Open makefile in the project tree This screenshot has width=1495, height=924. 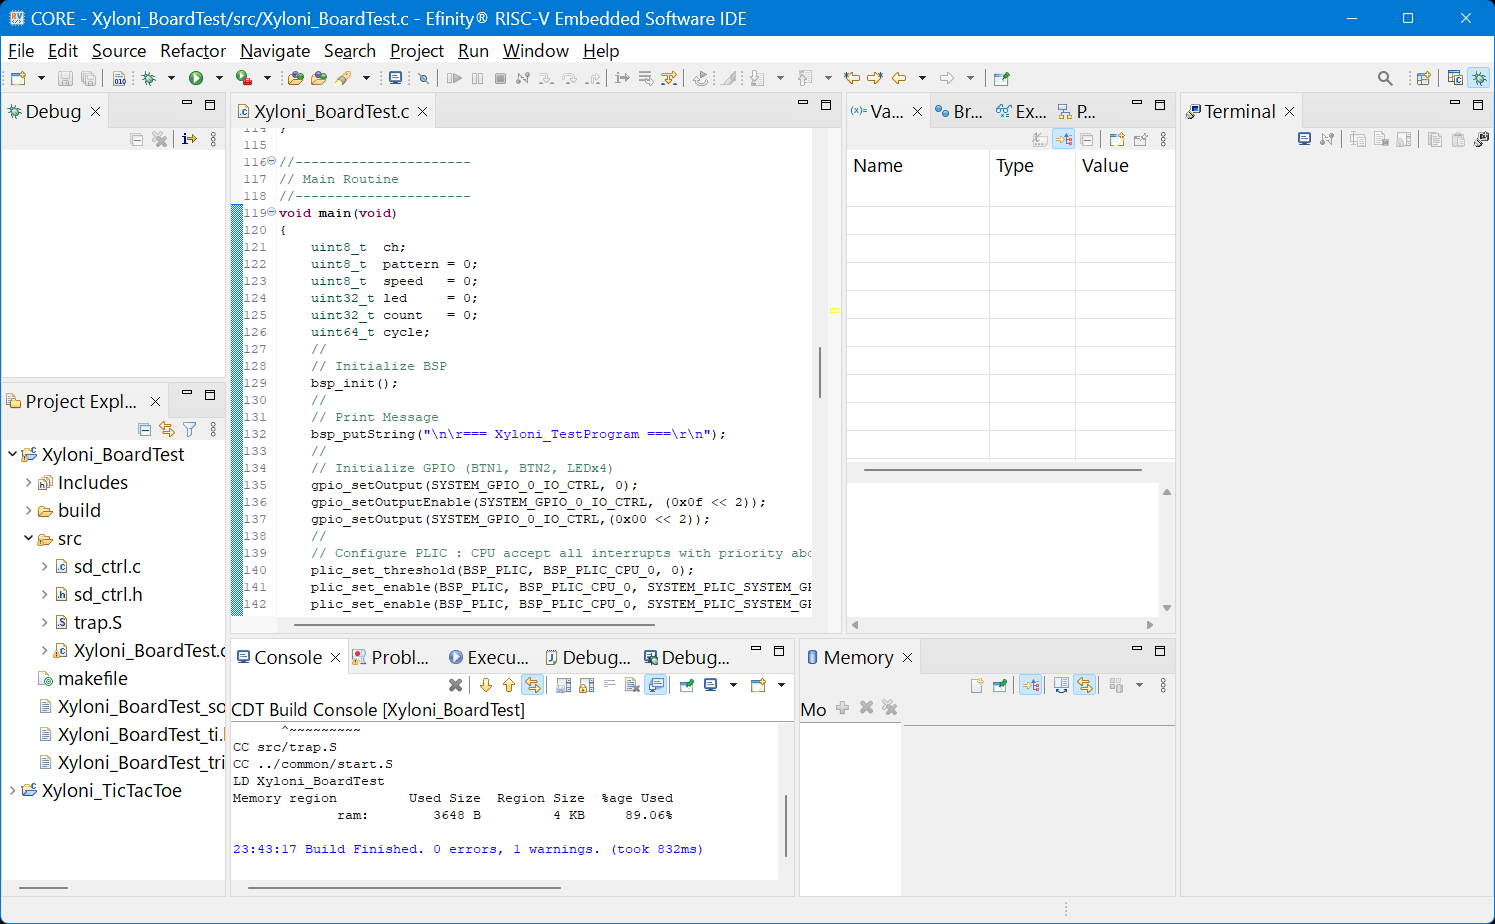(92, 679)
